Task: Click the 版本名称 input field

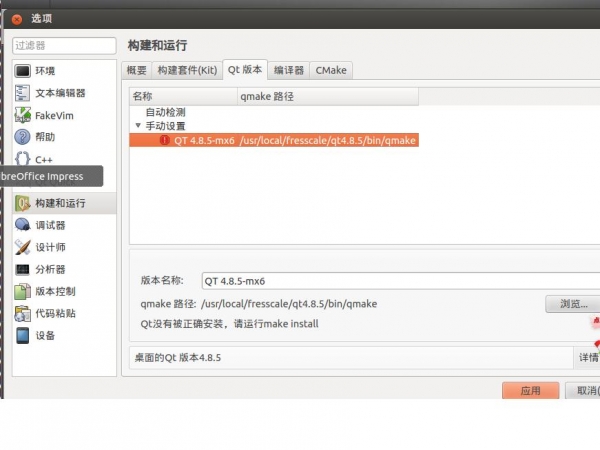Action: 390,281
